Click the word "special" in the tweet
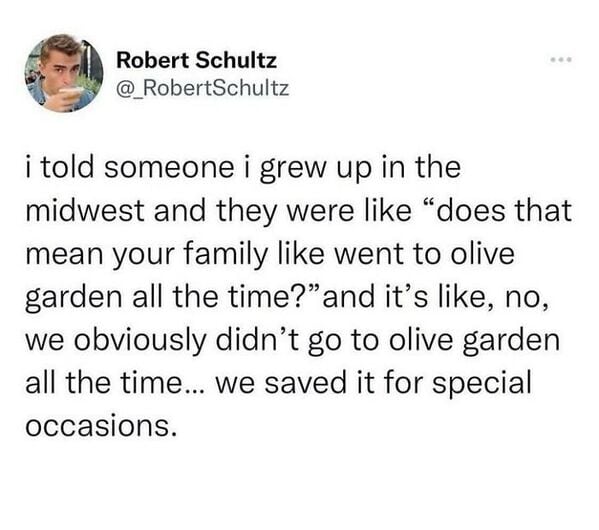The height and width of the screenshot is (530, 599). click(481, 384)
